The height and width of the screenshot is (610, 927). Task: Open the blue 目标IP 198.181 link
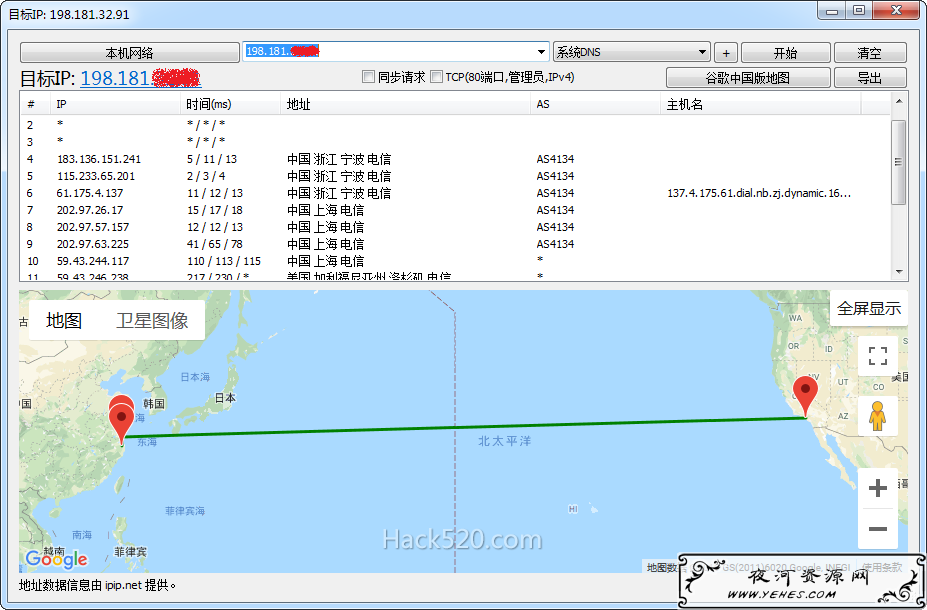141,78
